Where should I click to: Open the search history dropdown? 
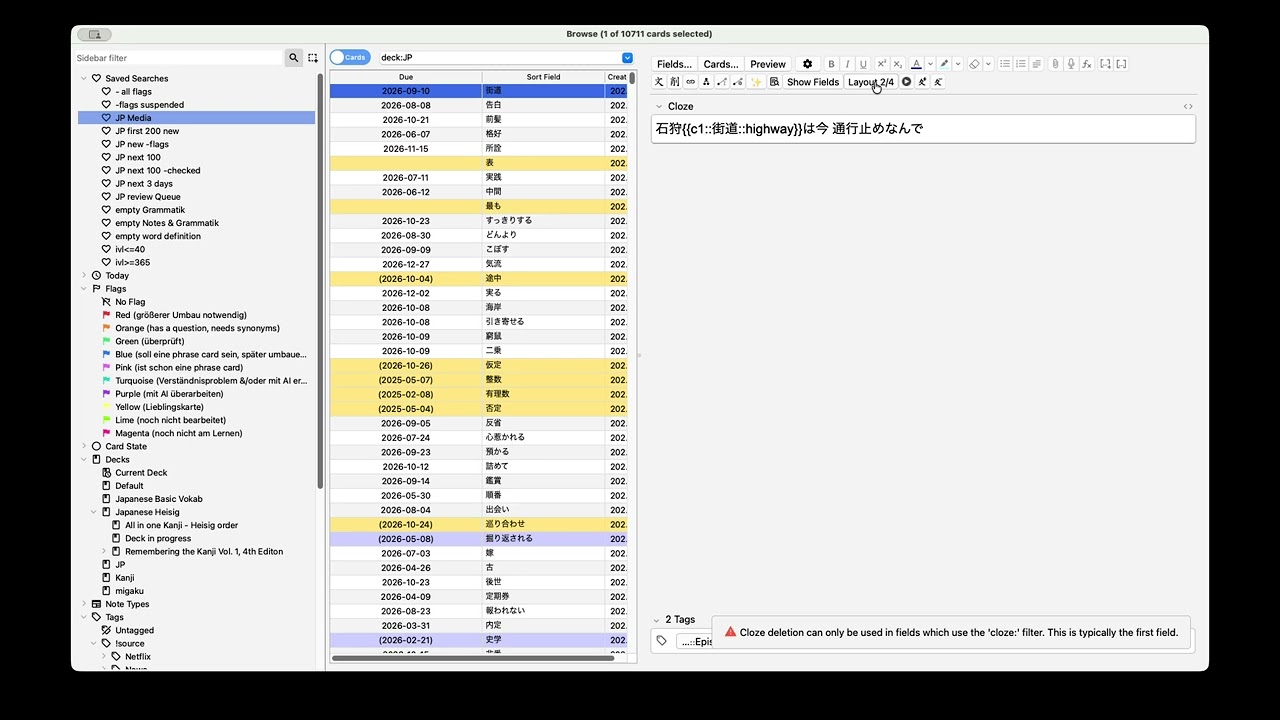[627, 58]
